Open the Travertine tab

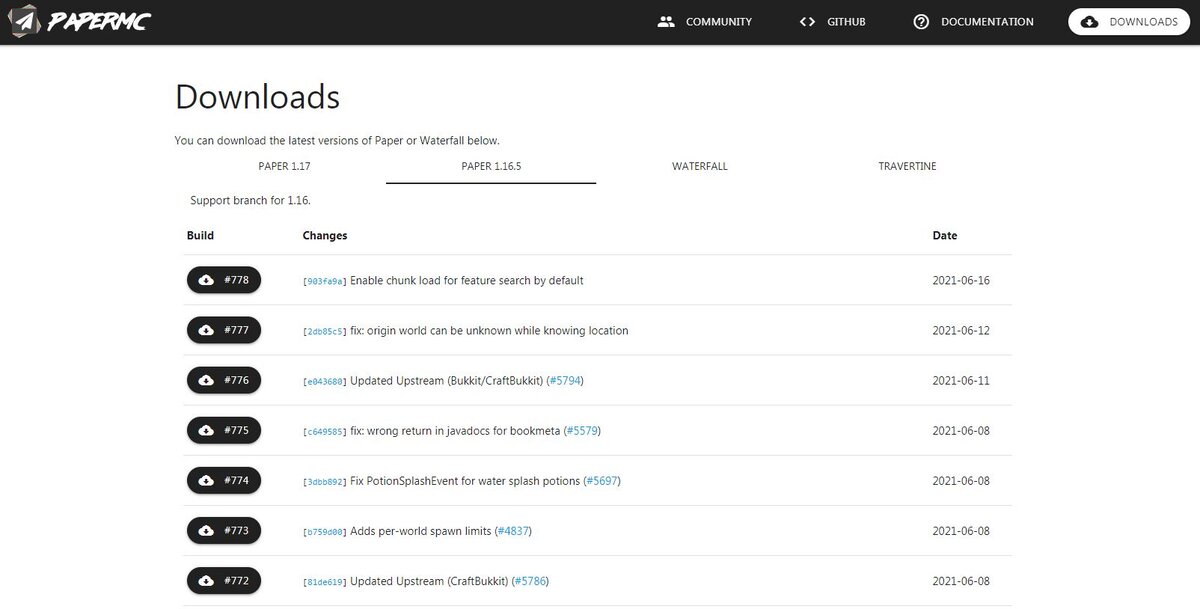907,166
